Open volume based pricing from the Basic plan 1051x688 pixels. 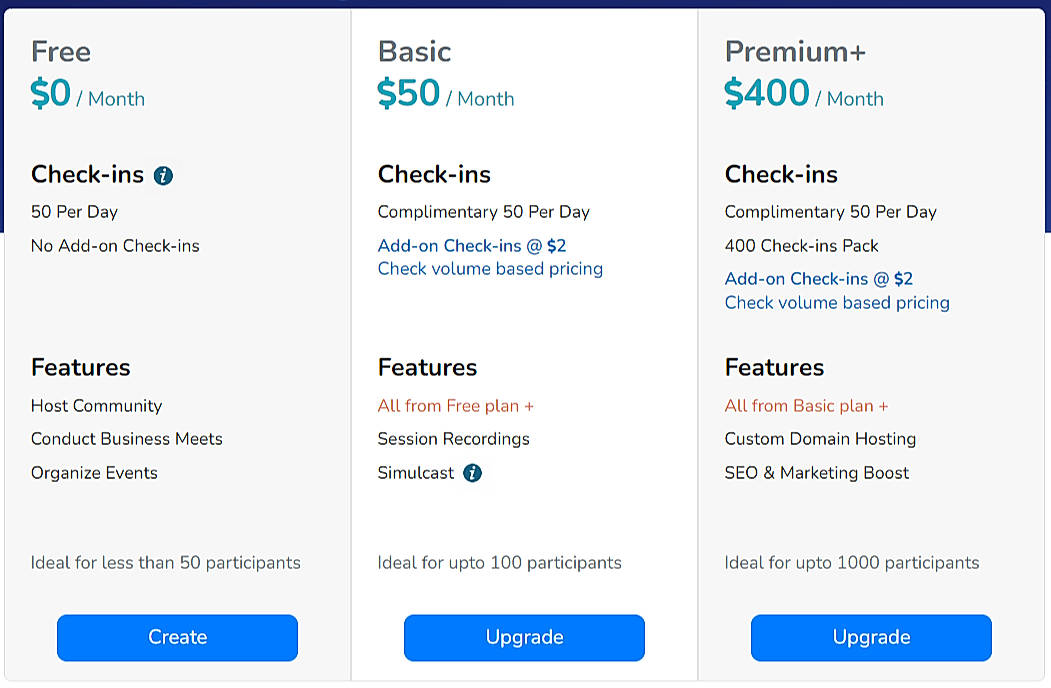pyautogui.click(x=490, y=268)
